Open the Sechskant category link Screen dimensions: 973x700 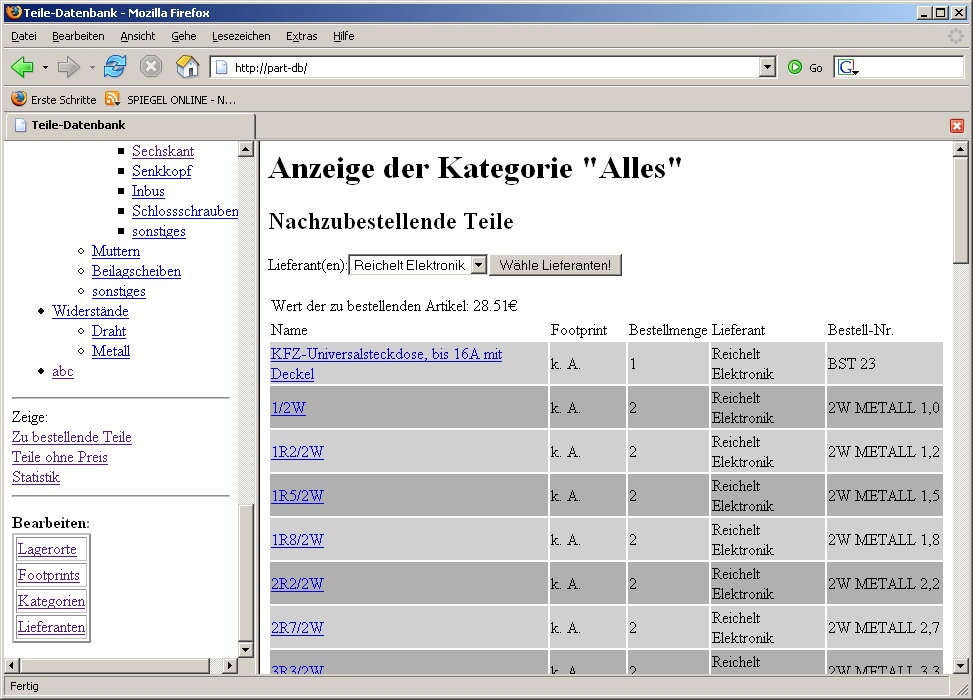tap(163, 151)
